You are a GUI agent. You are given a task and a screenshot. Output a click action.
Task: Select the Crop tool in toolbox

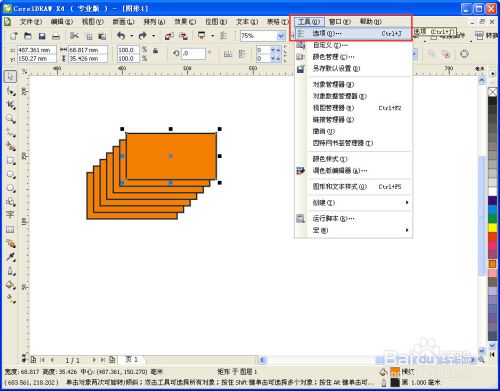pyautogui.click(x=10, y=105)
